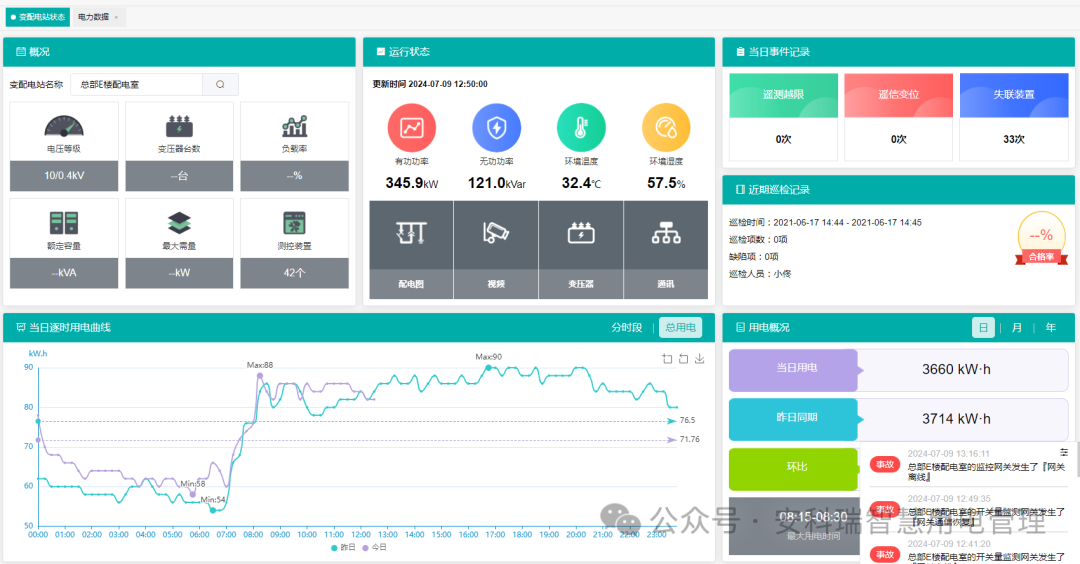Viewport: 1080px width, 564px height.
Task: Toggle the 昨日 legend series
Action: click(x=343, y=547)
